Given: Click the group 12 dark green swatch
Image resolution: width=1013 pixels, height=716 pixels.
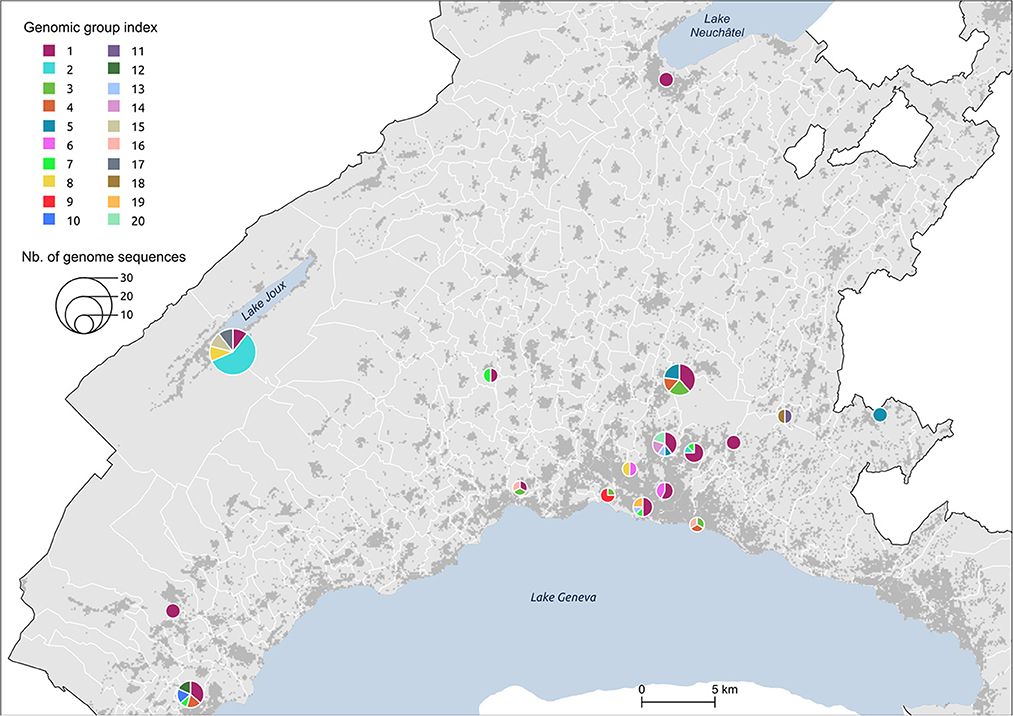Looking at the screenshot, I should pos(114,69).
